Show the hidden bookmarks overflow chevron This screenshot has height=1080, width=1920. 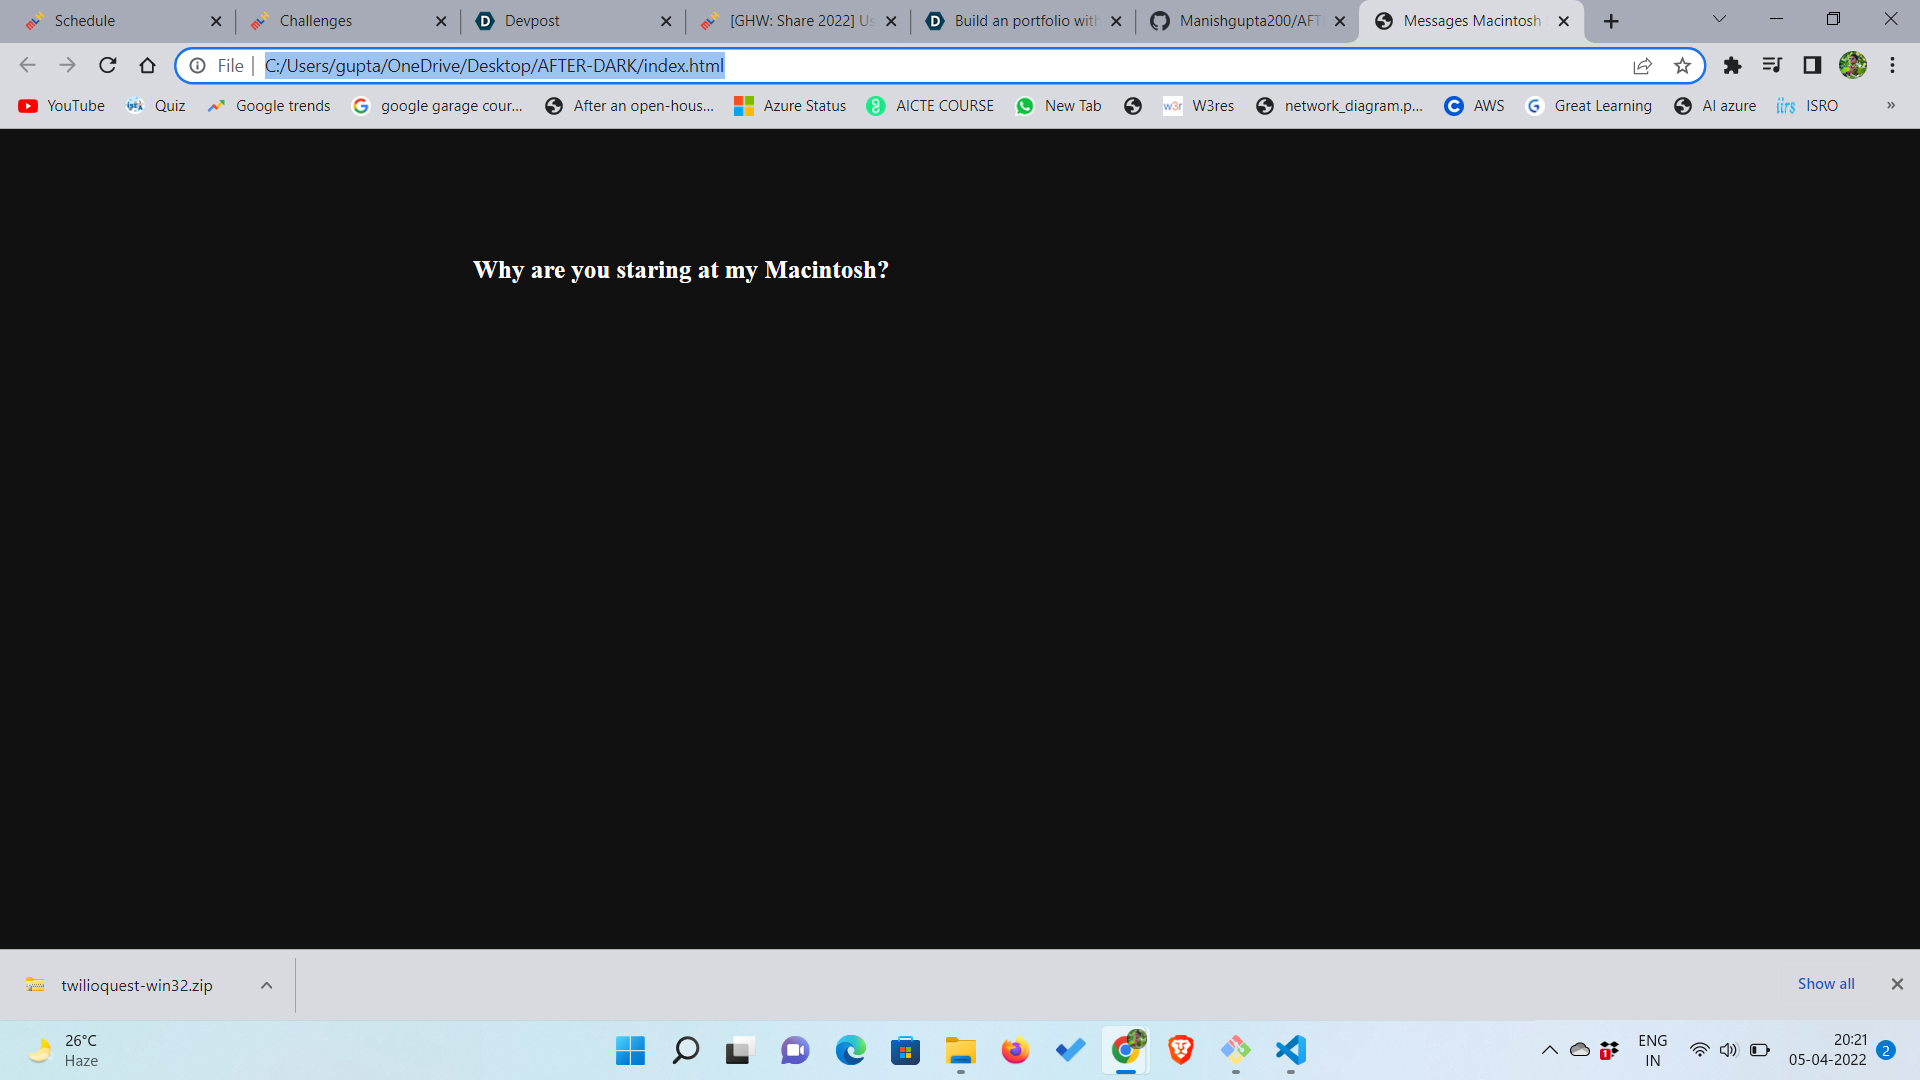[x=1890, y=105]
